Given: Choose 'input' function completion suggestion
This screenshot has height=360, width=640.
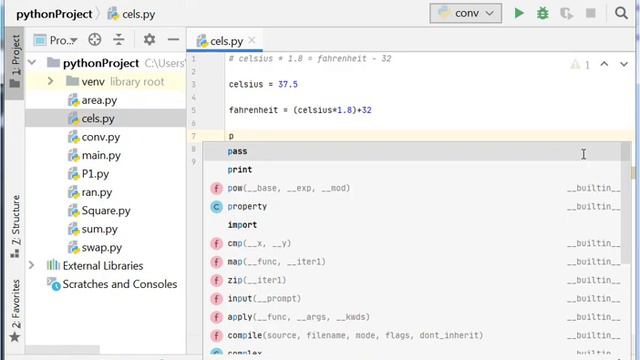Looking at the screenshot, I should pos(412,298).
